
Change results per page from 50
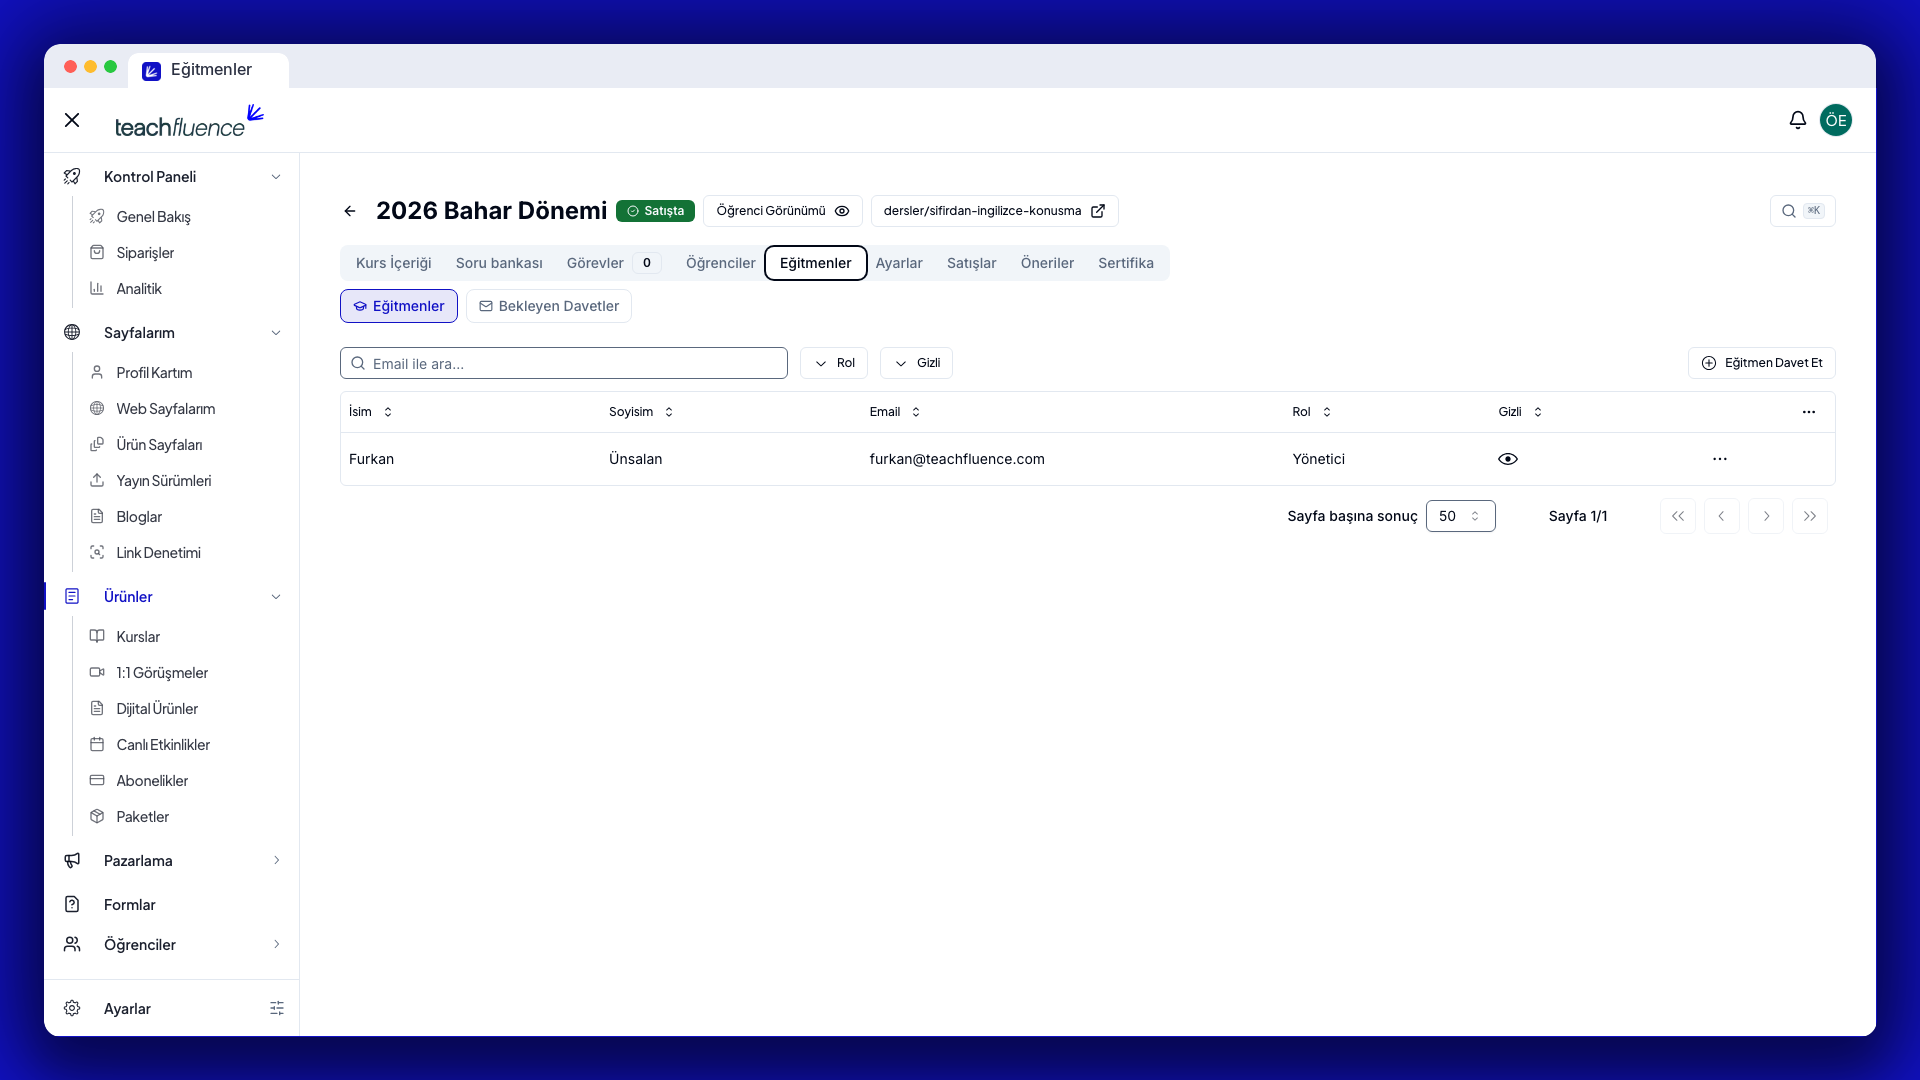(1460, 516)
